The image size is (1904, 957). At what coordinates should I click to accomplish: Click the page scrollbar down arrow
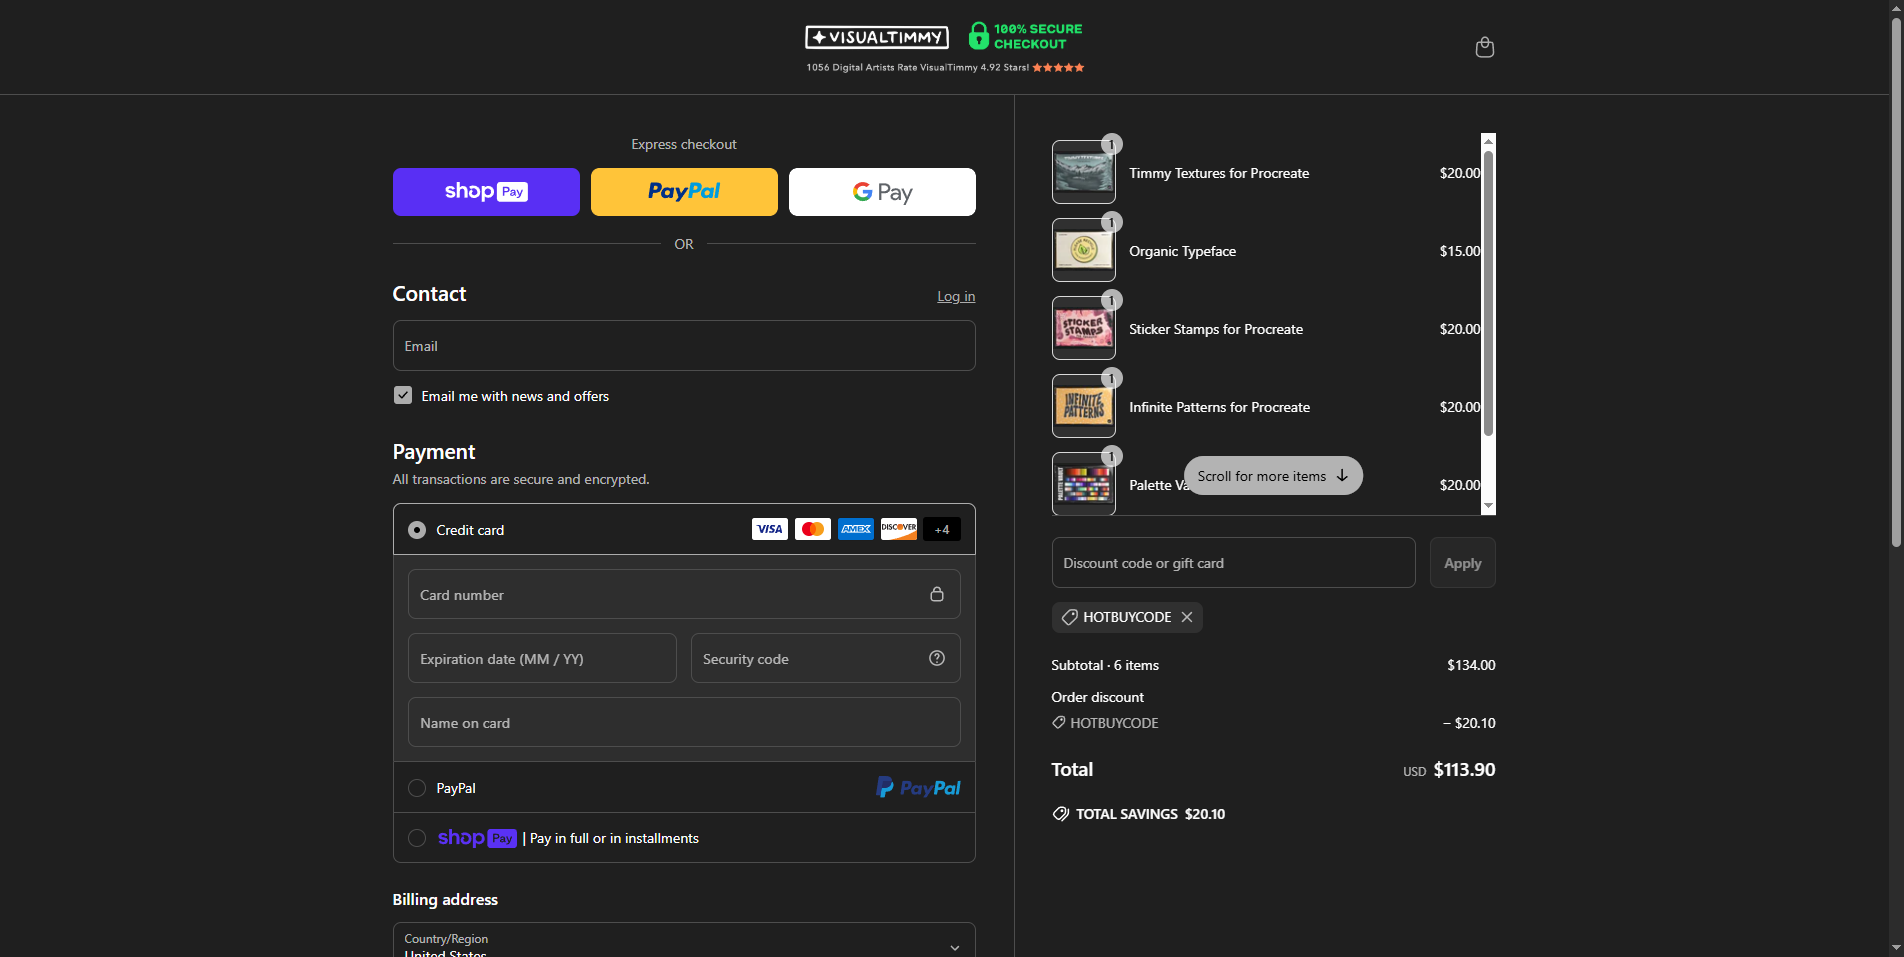pyautogui.click(x=1896, y=948)
